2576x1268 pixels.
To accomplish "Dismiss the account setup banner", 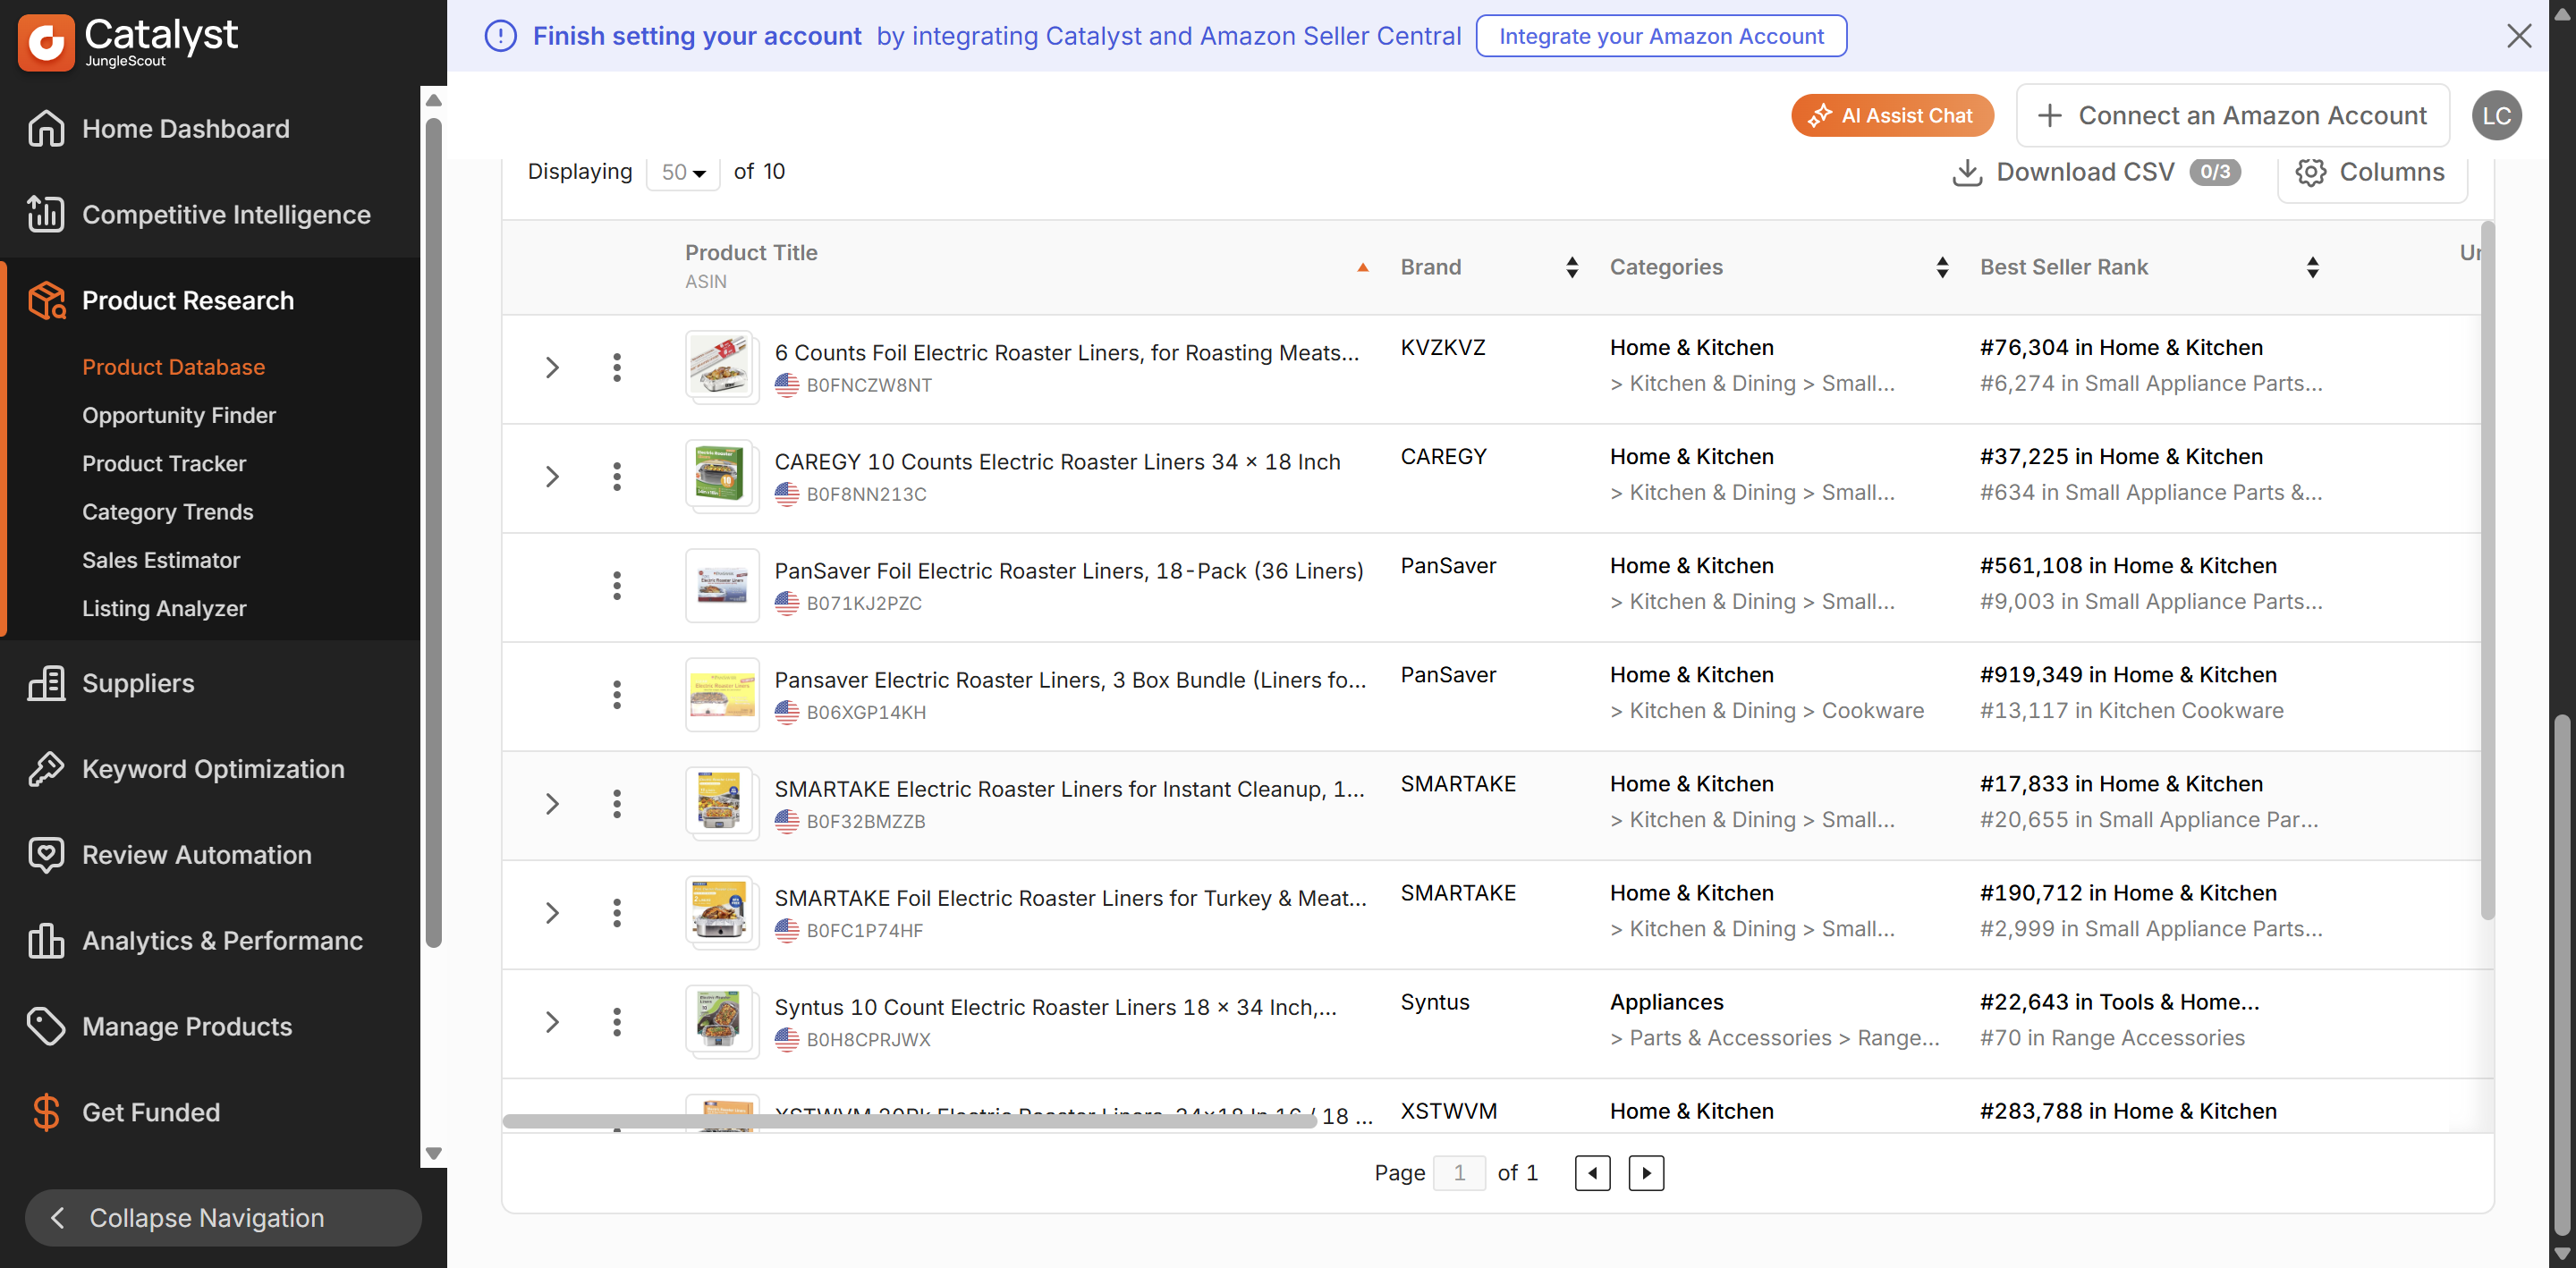I will click(2519, 36).
